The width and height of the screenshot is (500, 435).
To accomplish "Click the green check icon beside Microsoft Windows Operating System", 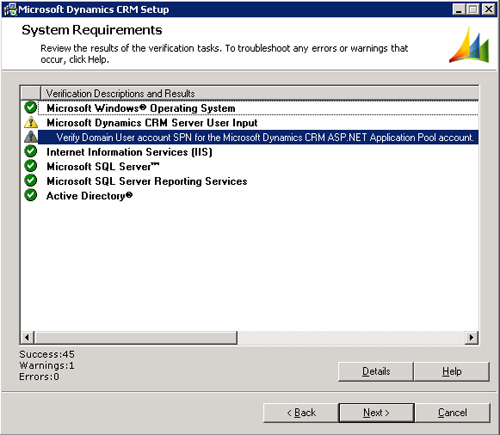I will [31, 108].
